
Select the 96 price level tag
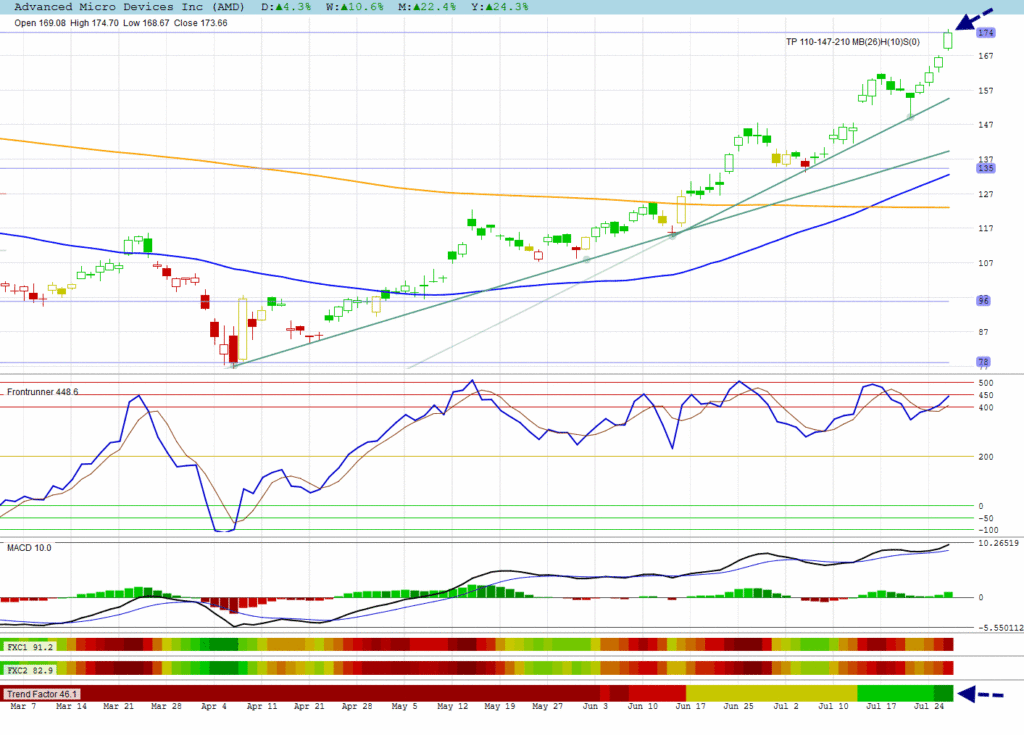984,301
